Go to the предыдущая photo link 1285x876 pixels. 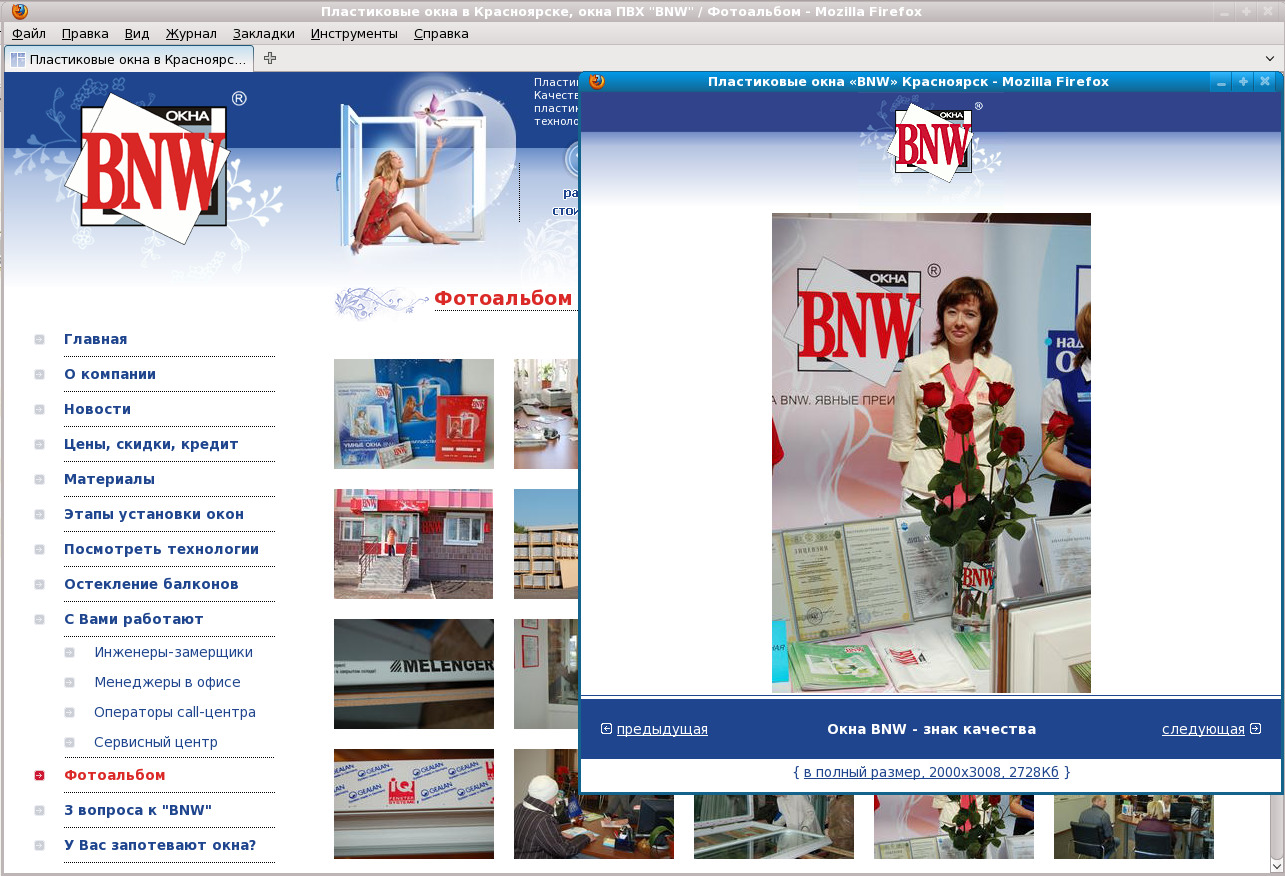[662, 729]
